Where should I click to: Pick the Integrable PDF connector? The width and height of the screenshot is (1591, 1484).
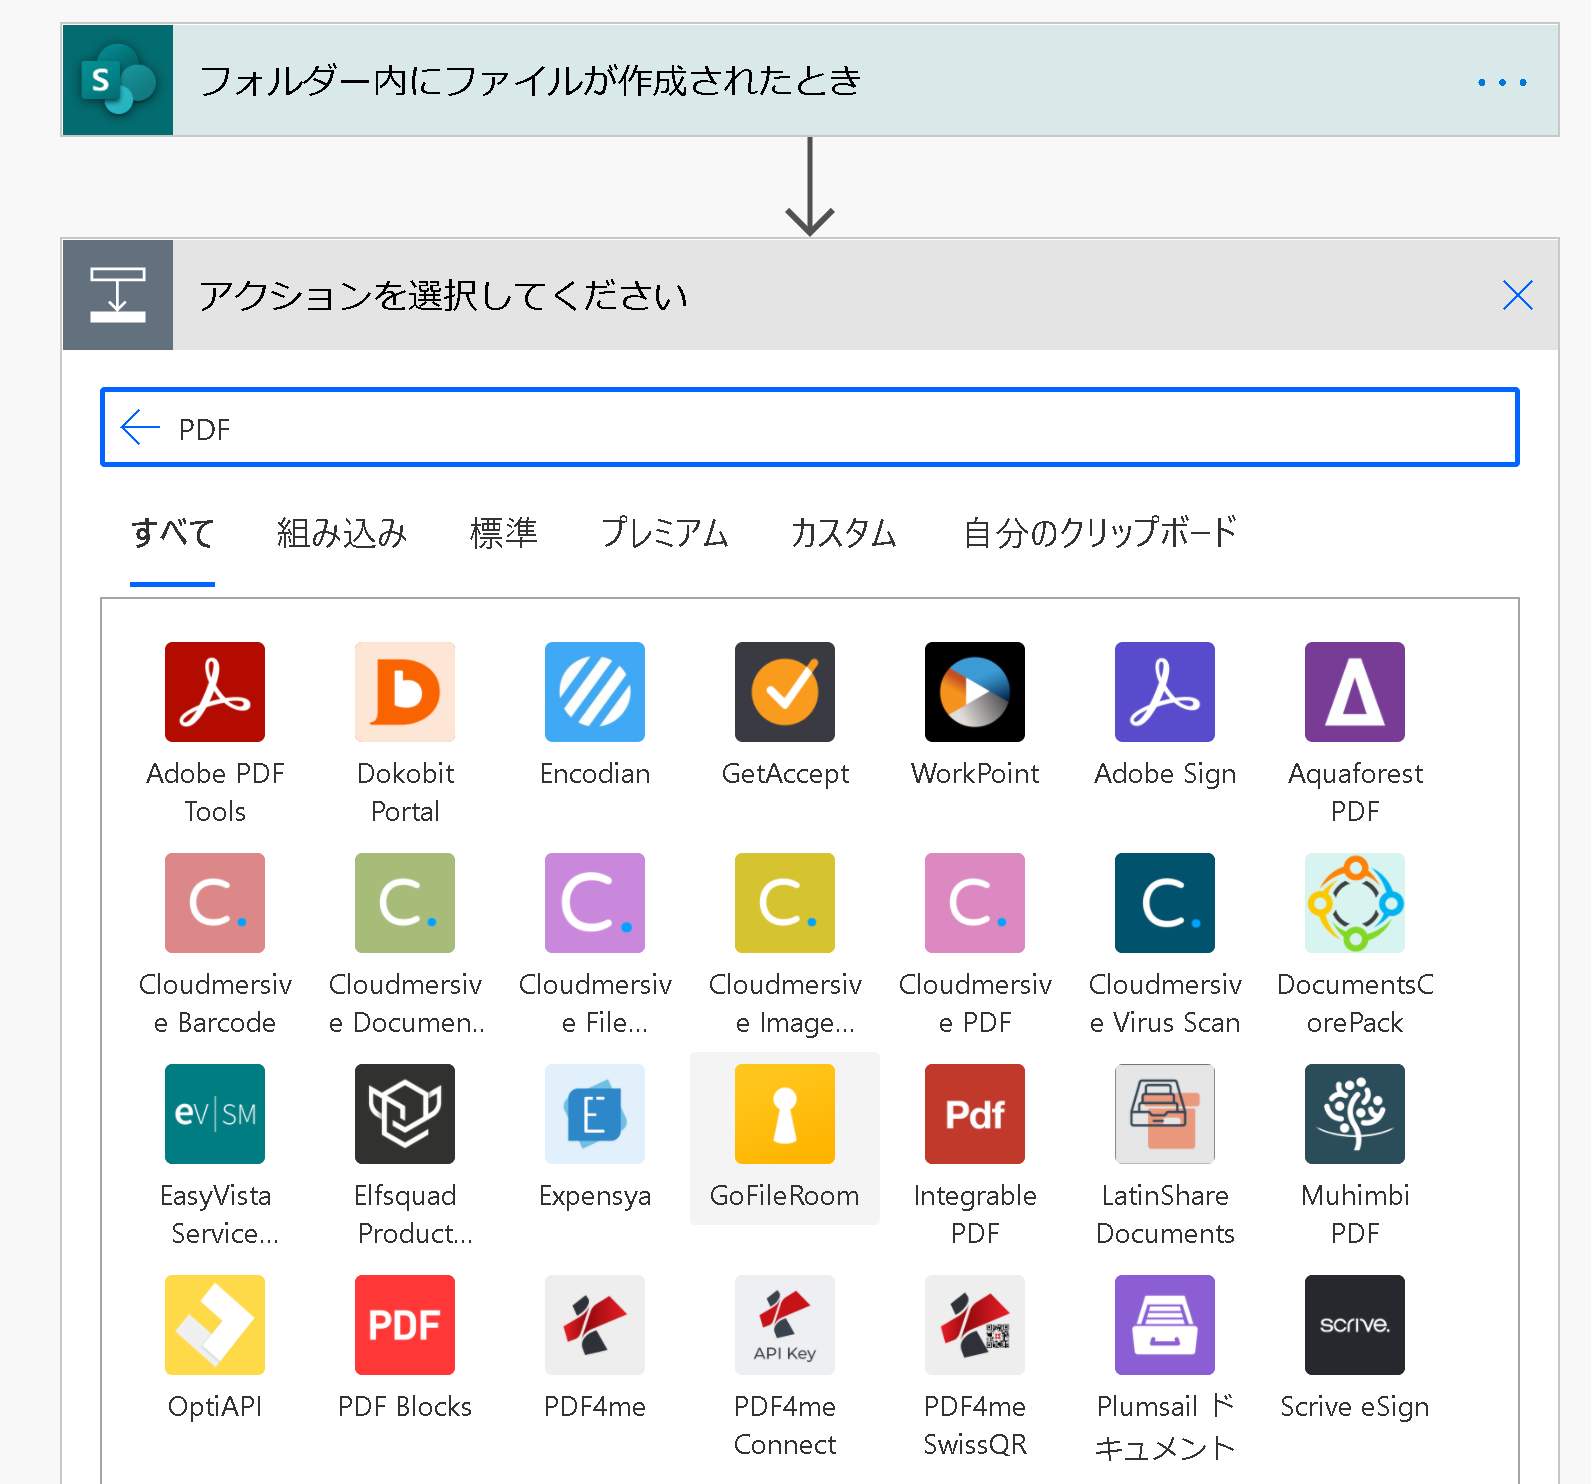975,1114
